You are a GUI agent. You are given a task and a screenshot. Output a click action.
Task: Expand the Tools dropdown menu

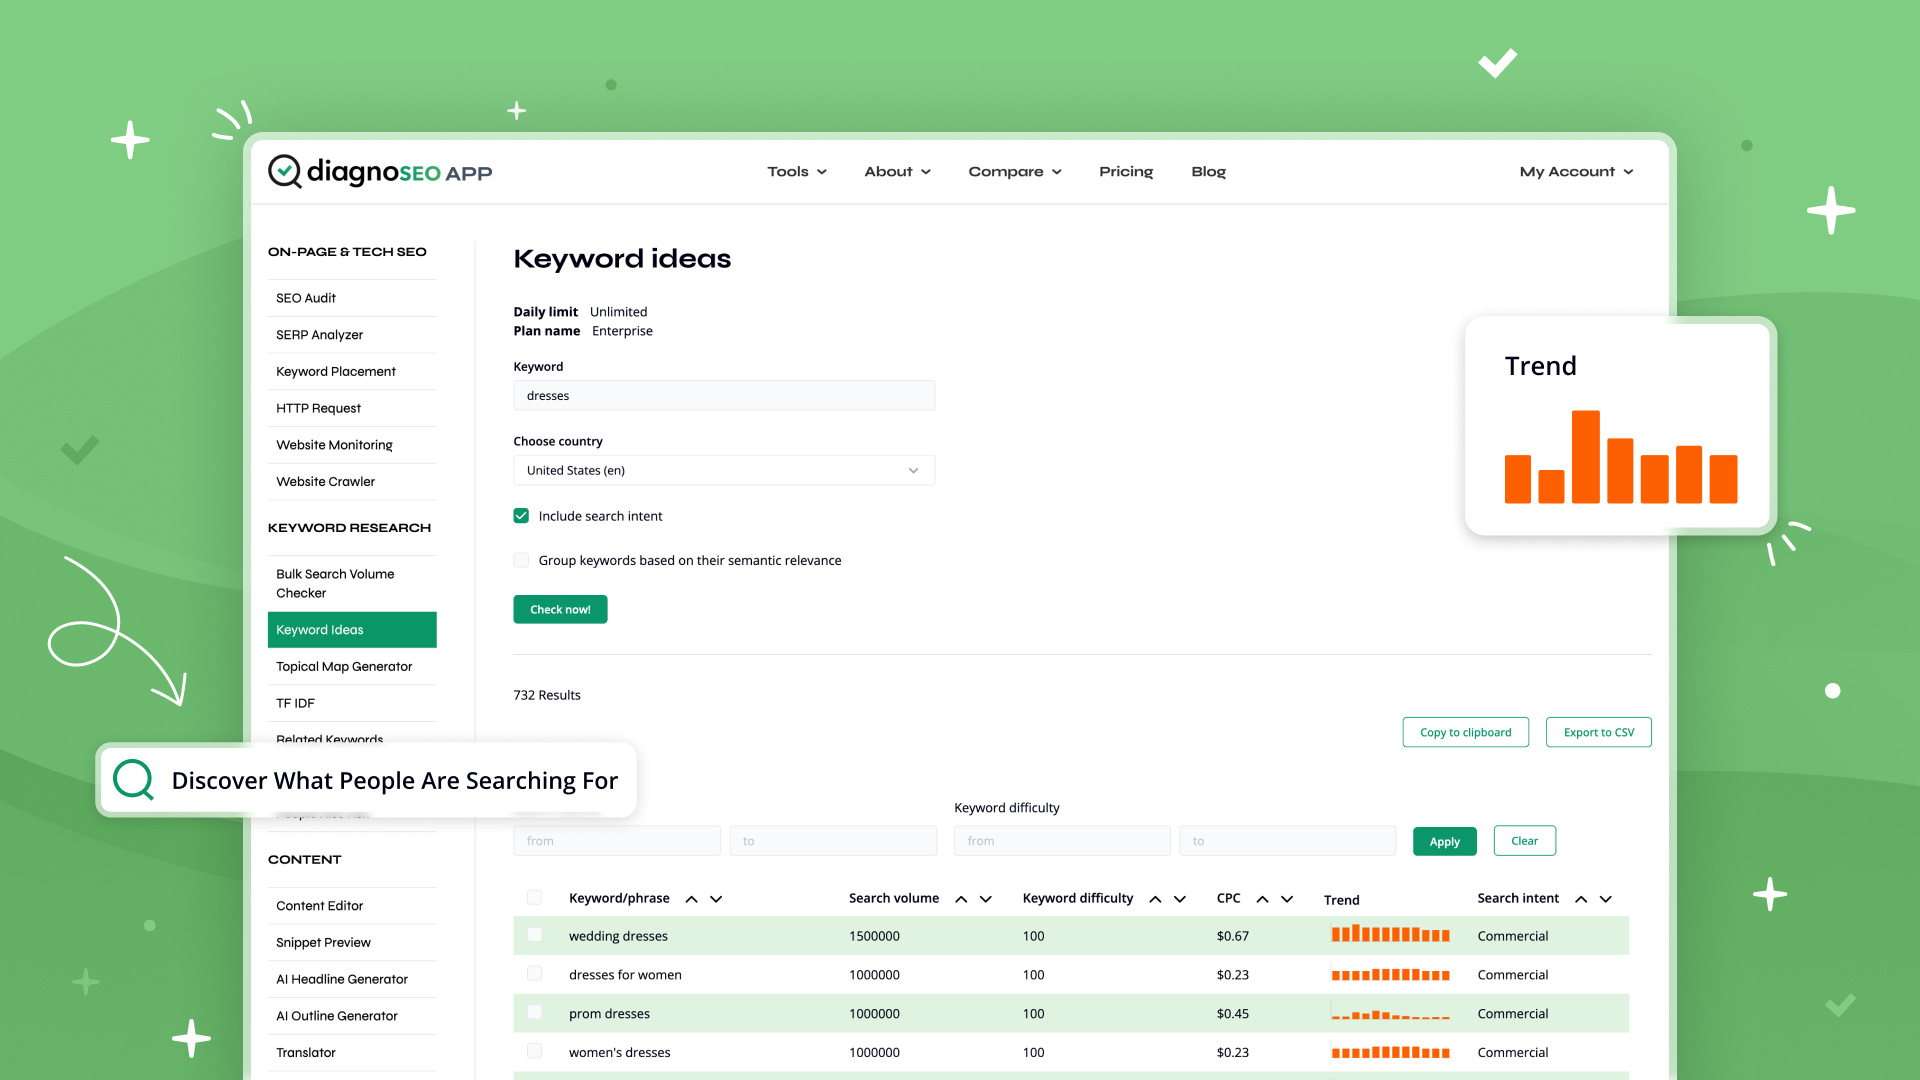coord(795,170)
